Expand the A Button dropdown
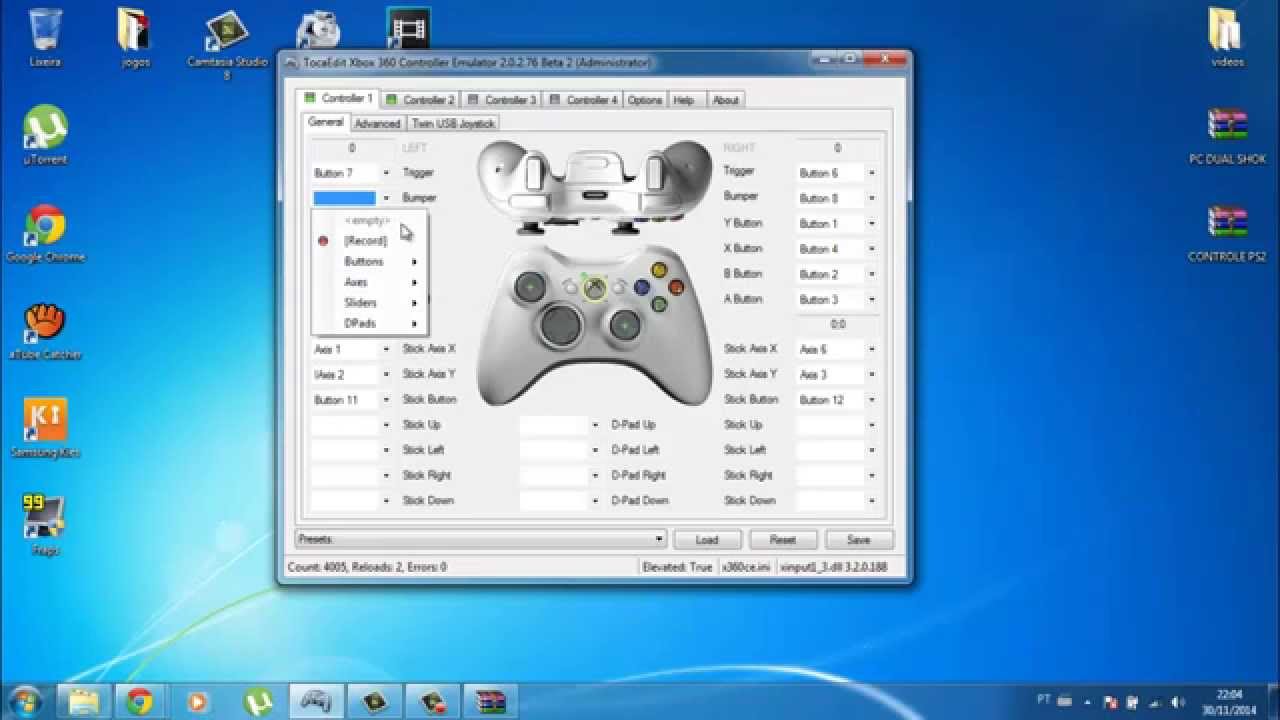The width and height of the screenshot is (1280, 720). click(x=871, y=299)
